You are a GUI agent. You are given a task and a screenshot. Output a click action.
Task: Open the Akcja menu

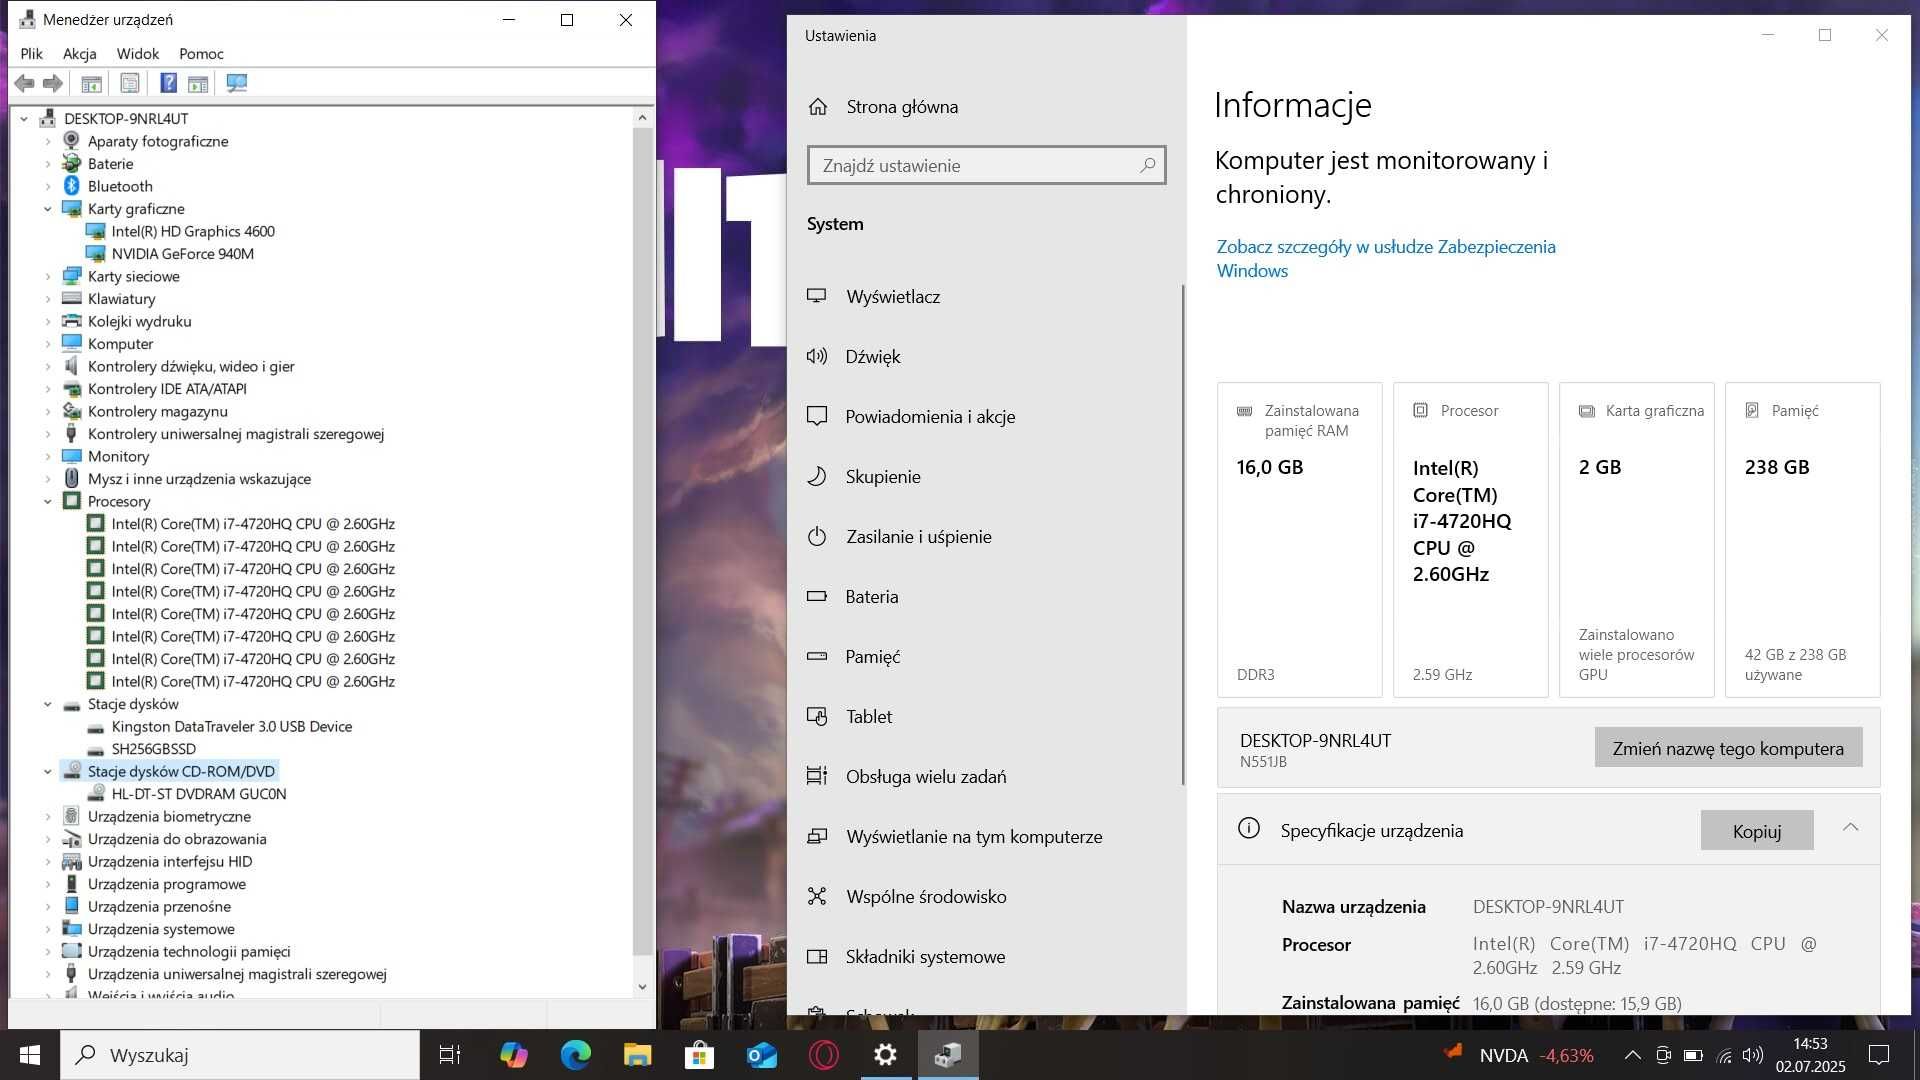tap(80, 54)
